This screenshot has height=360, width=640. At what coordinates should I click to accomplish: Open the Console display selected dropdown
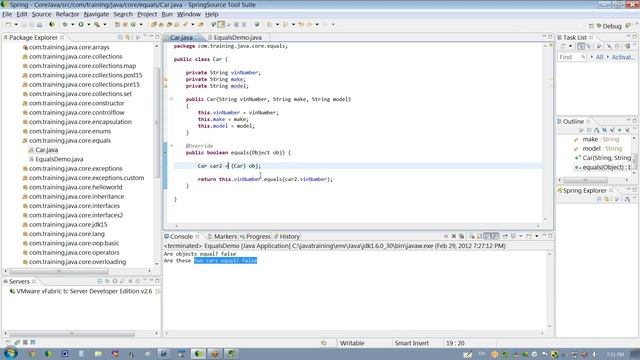click(x=521, y=236)
